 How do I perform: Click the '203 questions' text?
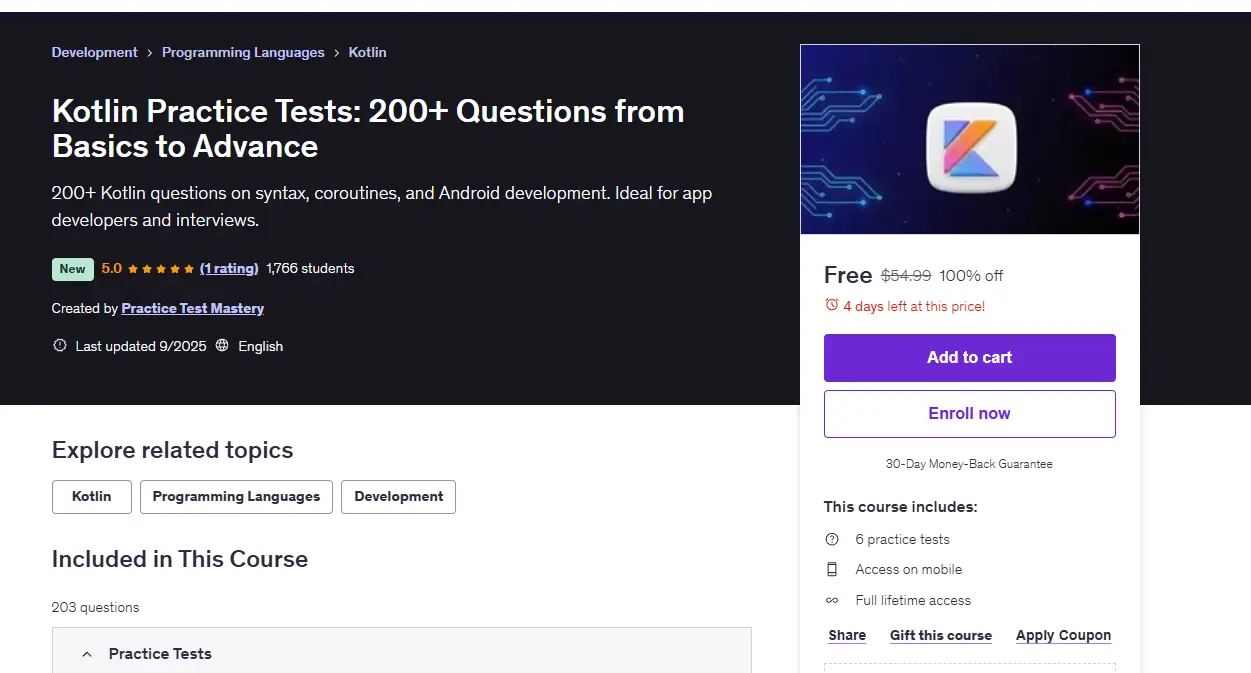pyautogui.click(x=95, y=607)
